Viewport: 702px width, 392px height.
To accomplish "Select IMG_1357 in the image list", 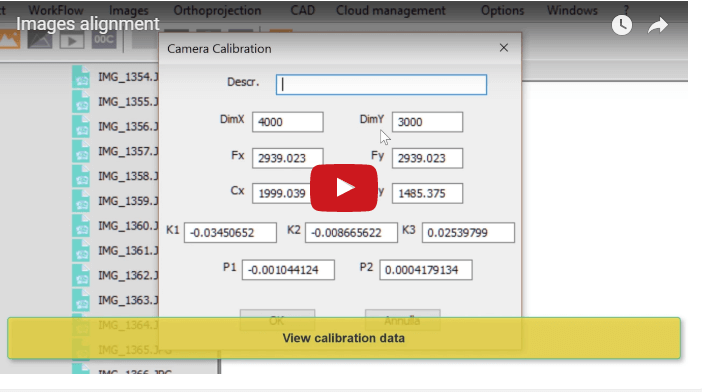I will (x=115, y=151).
